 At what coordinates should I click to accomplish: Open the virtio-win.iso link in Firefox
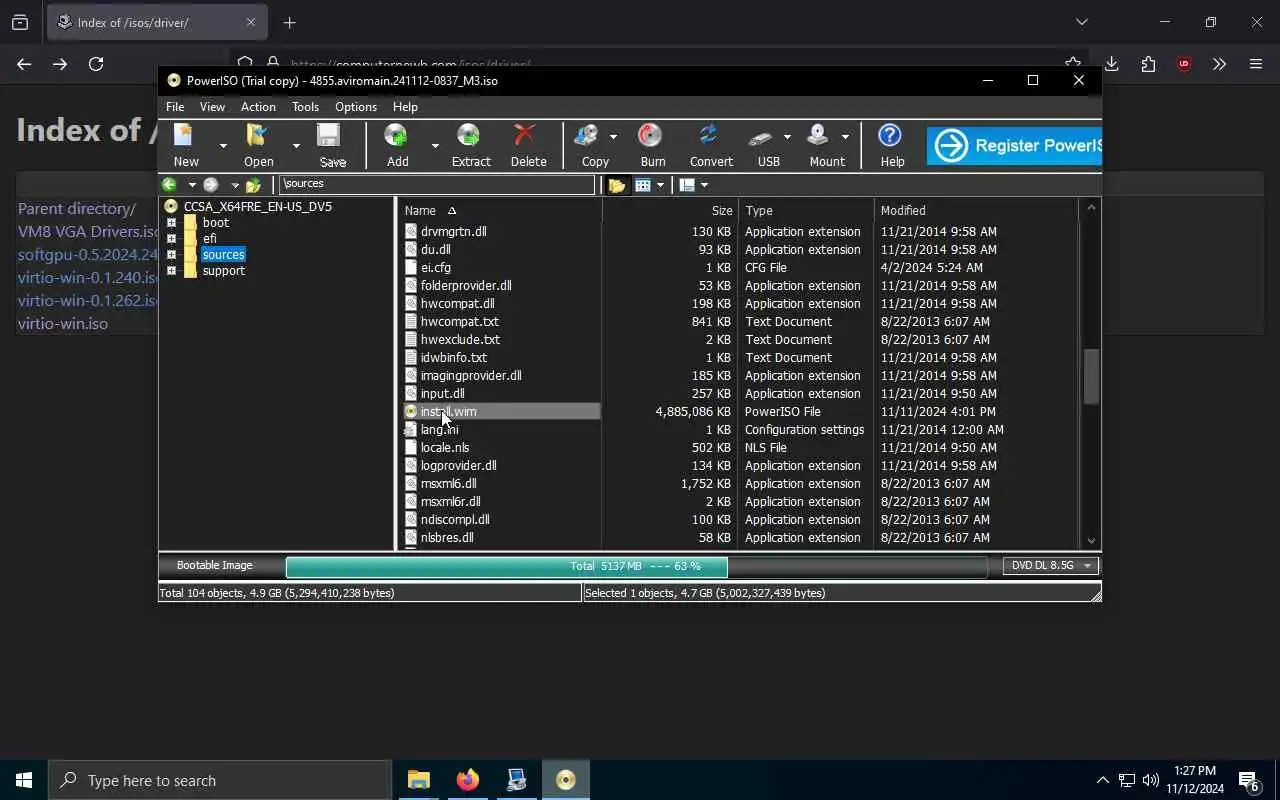click(x=63, y=323)
